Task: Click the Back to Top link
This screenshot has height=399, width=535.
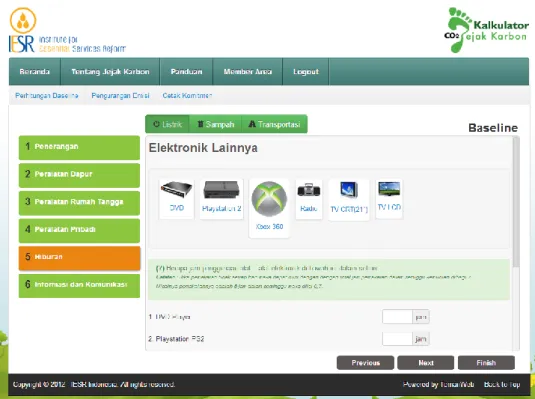Action: (x=502, y=385)
